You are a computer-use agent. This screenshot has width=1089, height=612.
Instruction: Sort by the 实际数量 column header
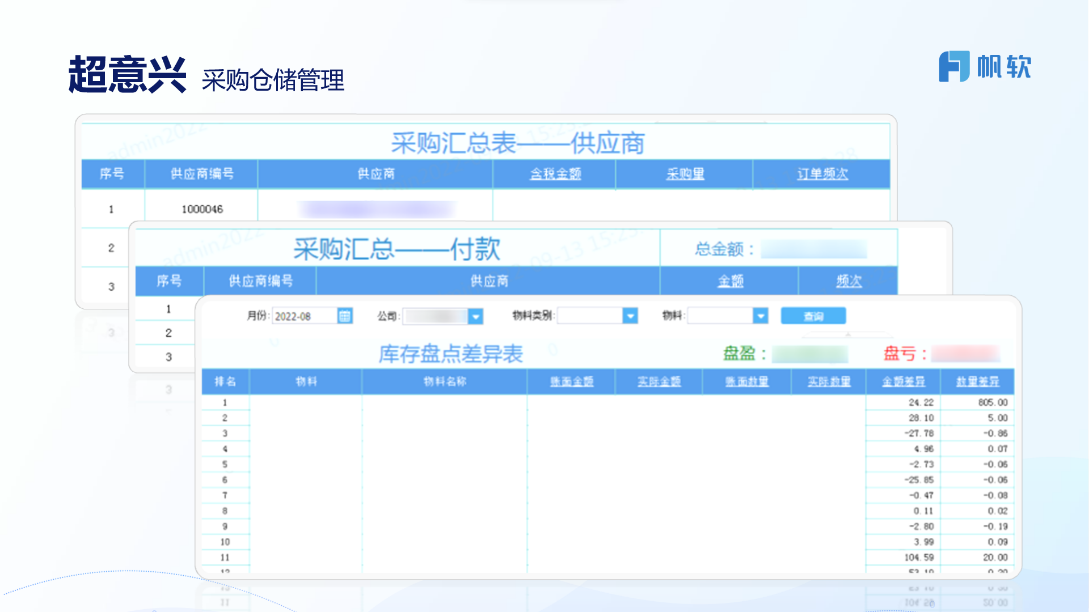coord(829,381)
